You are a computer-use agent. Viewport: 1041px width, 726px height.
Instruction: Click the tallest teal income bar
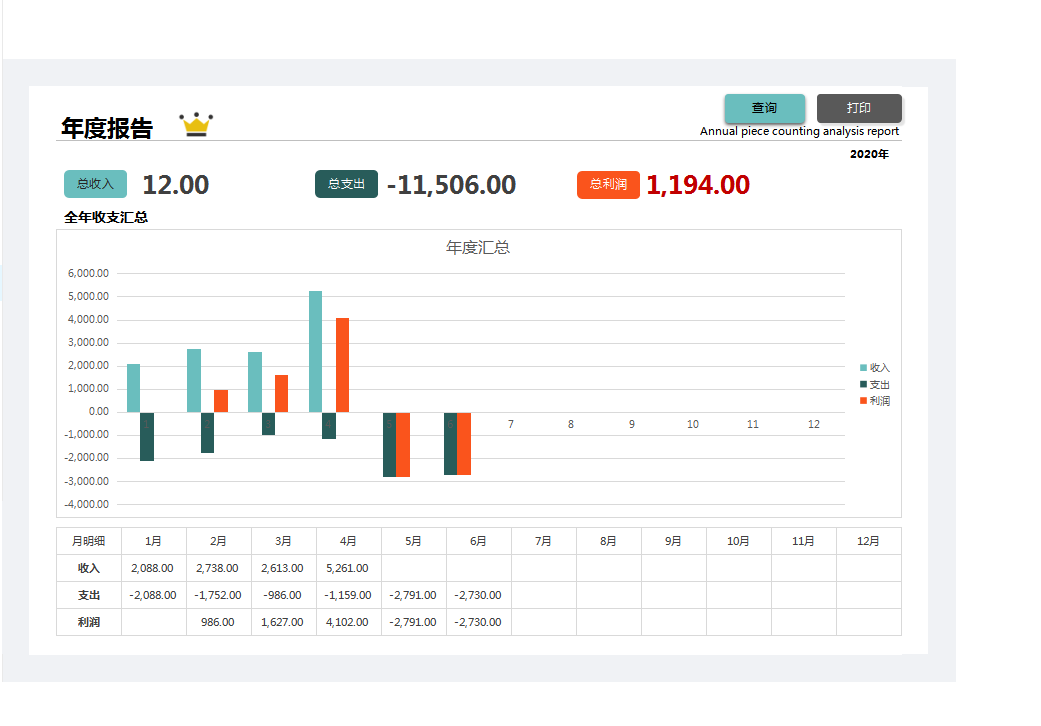point(315,351)
